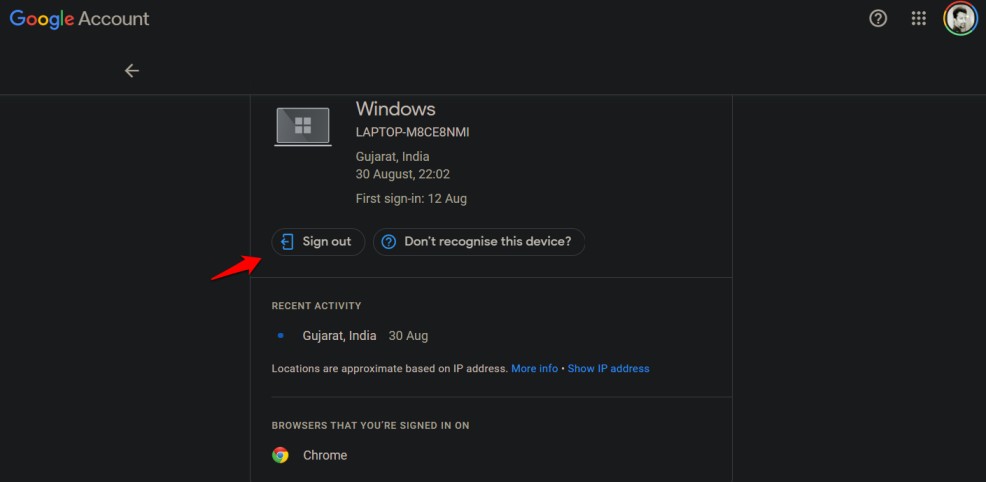Click Don't recognise this device? button

pos(479,242)
